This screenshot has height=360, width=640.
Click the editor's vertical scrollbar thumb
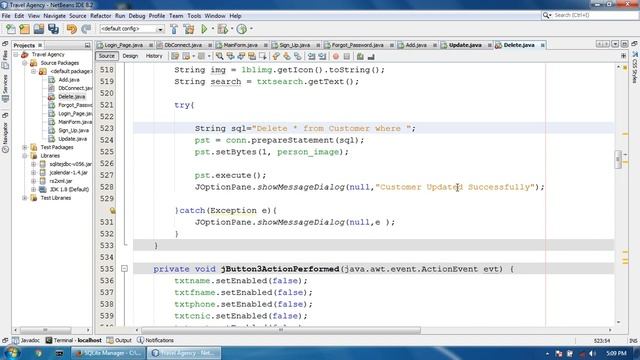click(x=618, y=159)
